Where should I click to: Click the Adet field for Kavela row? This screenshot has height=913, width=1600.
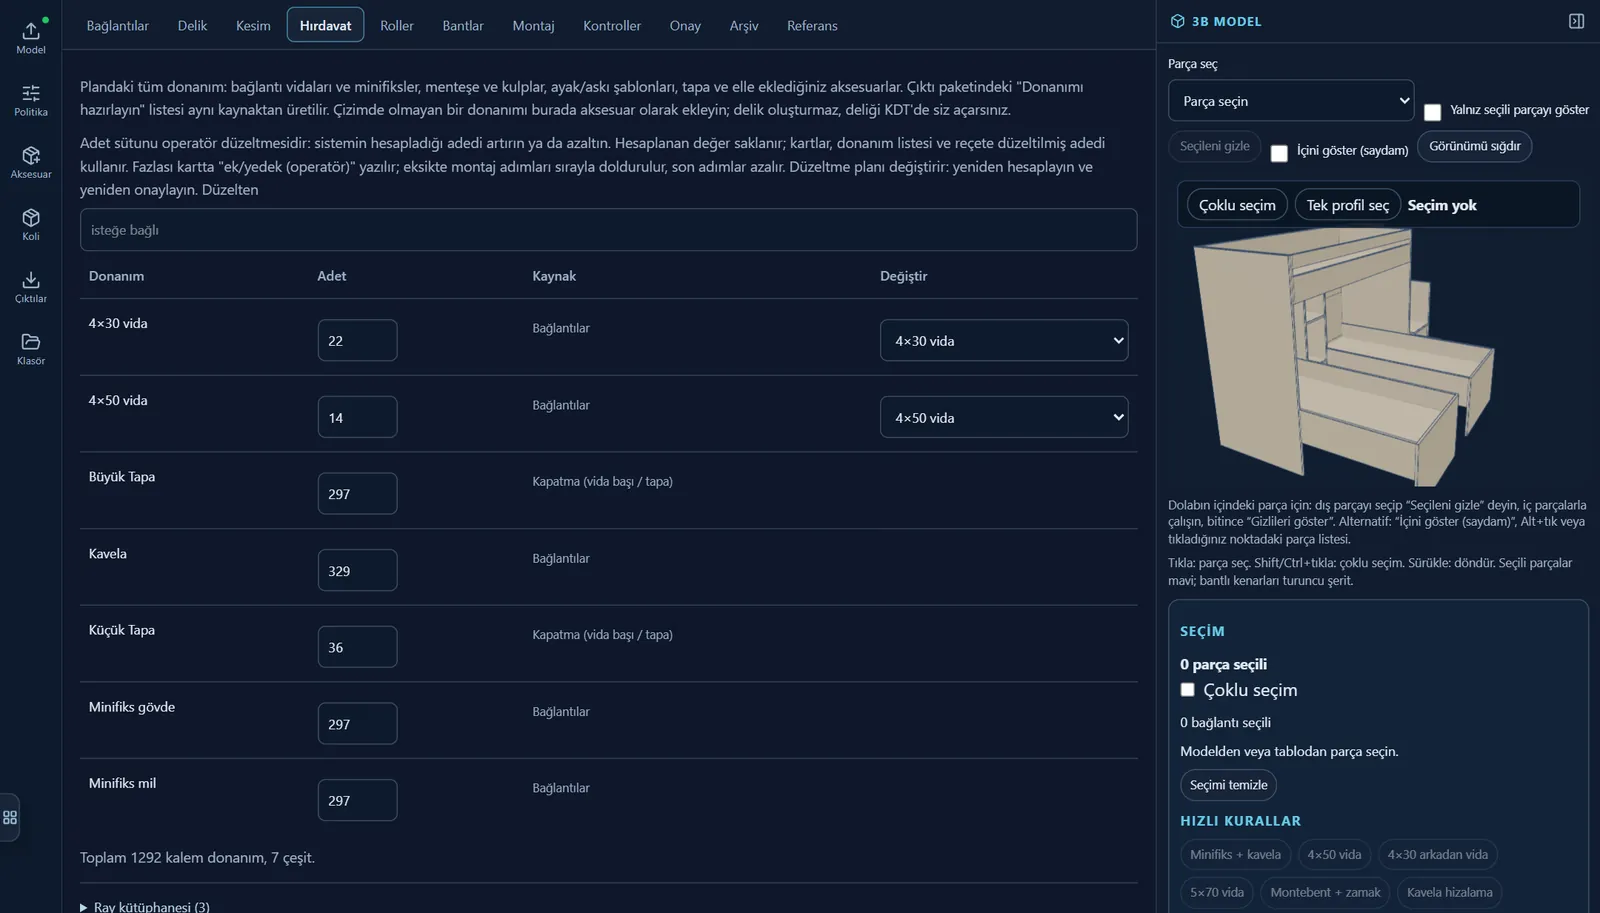(x=357, y=570)
